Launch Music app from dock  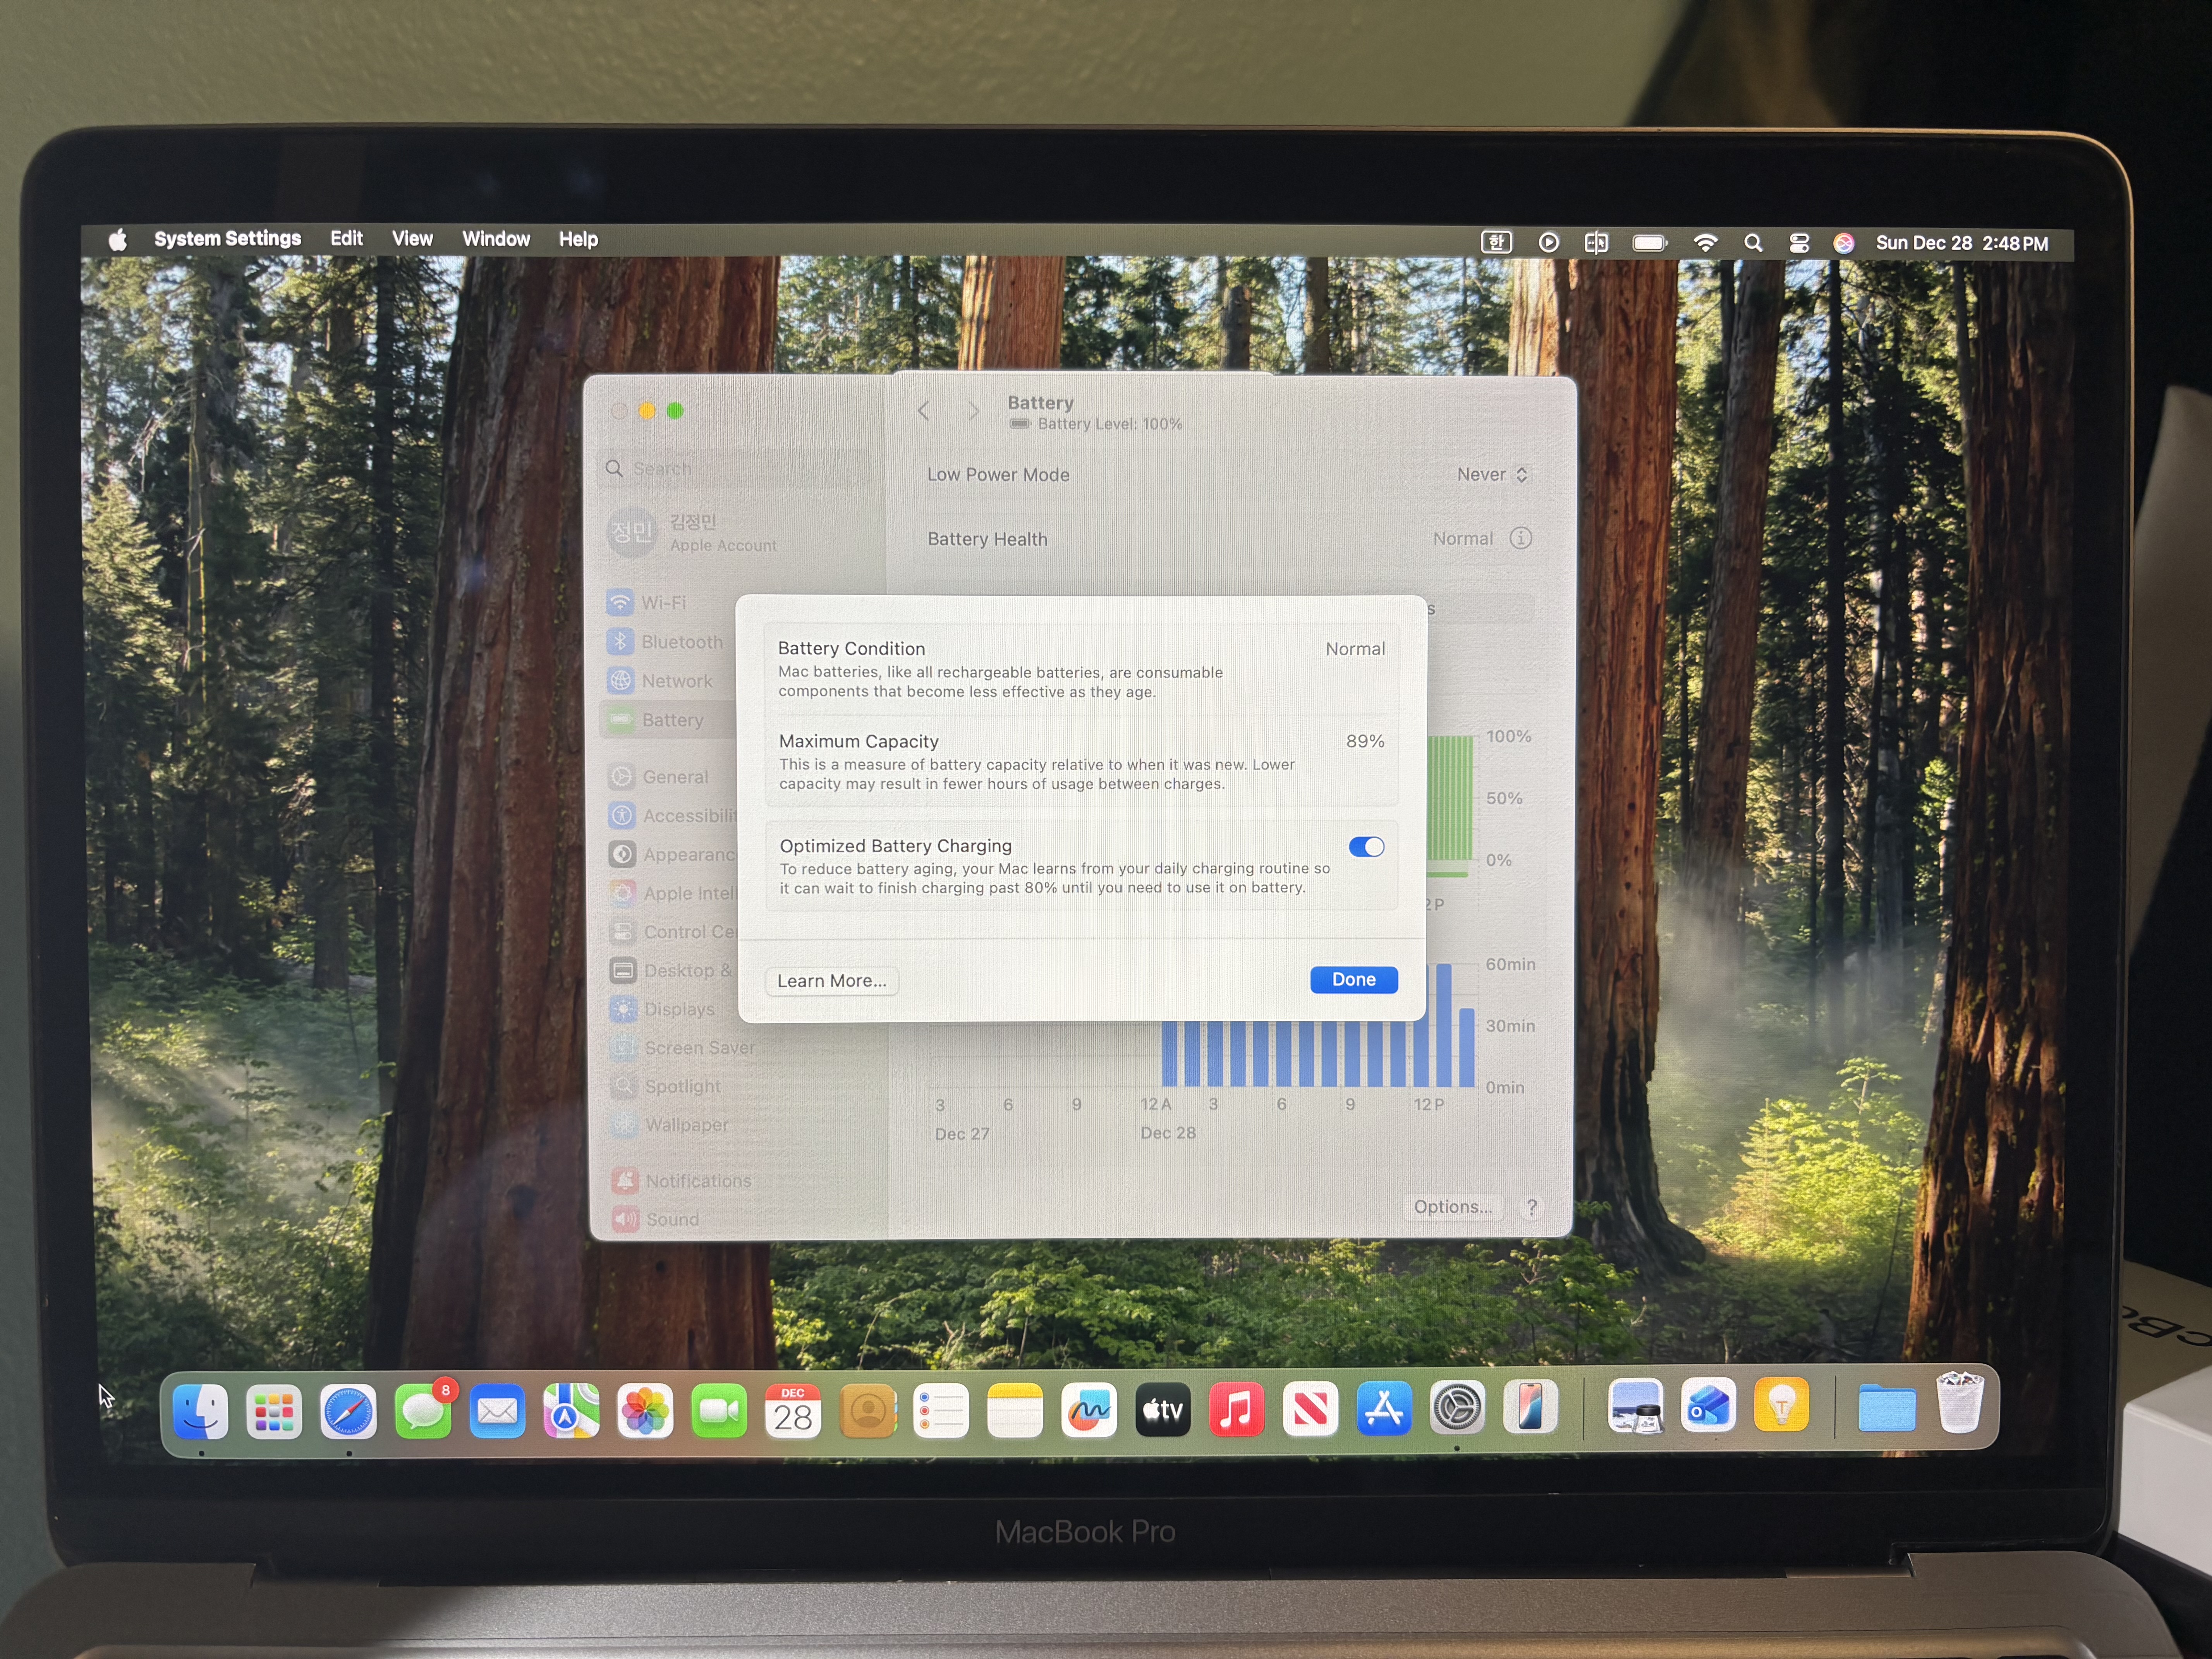(1236, 1410)
